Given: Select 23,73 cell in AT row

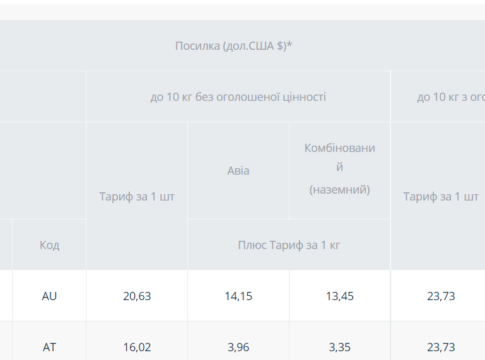Looking at the screenshot, I should click(441, 347).
